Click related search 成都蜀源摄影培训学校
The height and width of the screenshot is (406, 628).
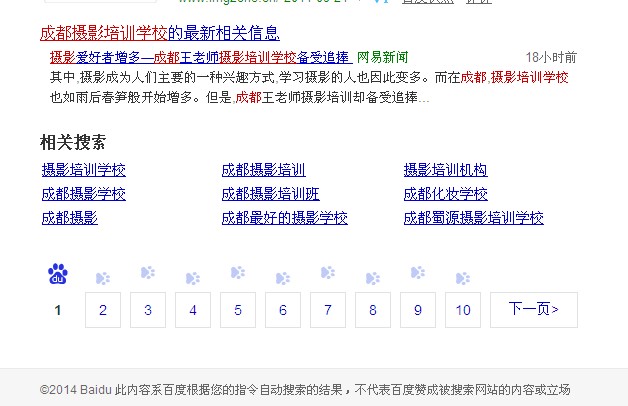click(473, 218)
